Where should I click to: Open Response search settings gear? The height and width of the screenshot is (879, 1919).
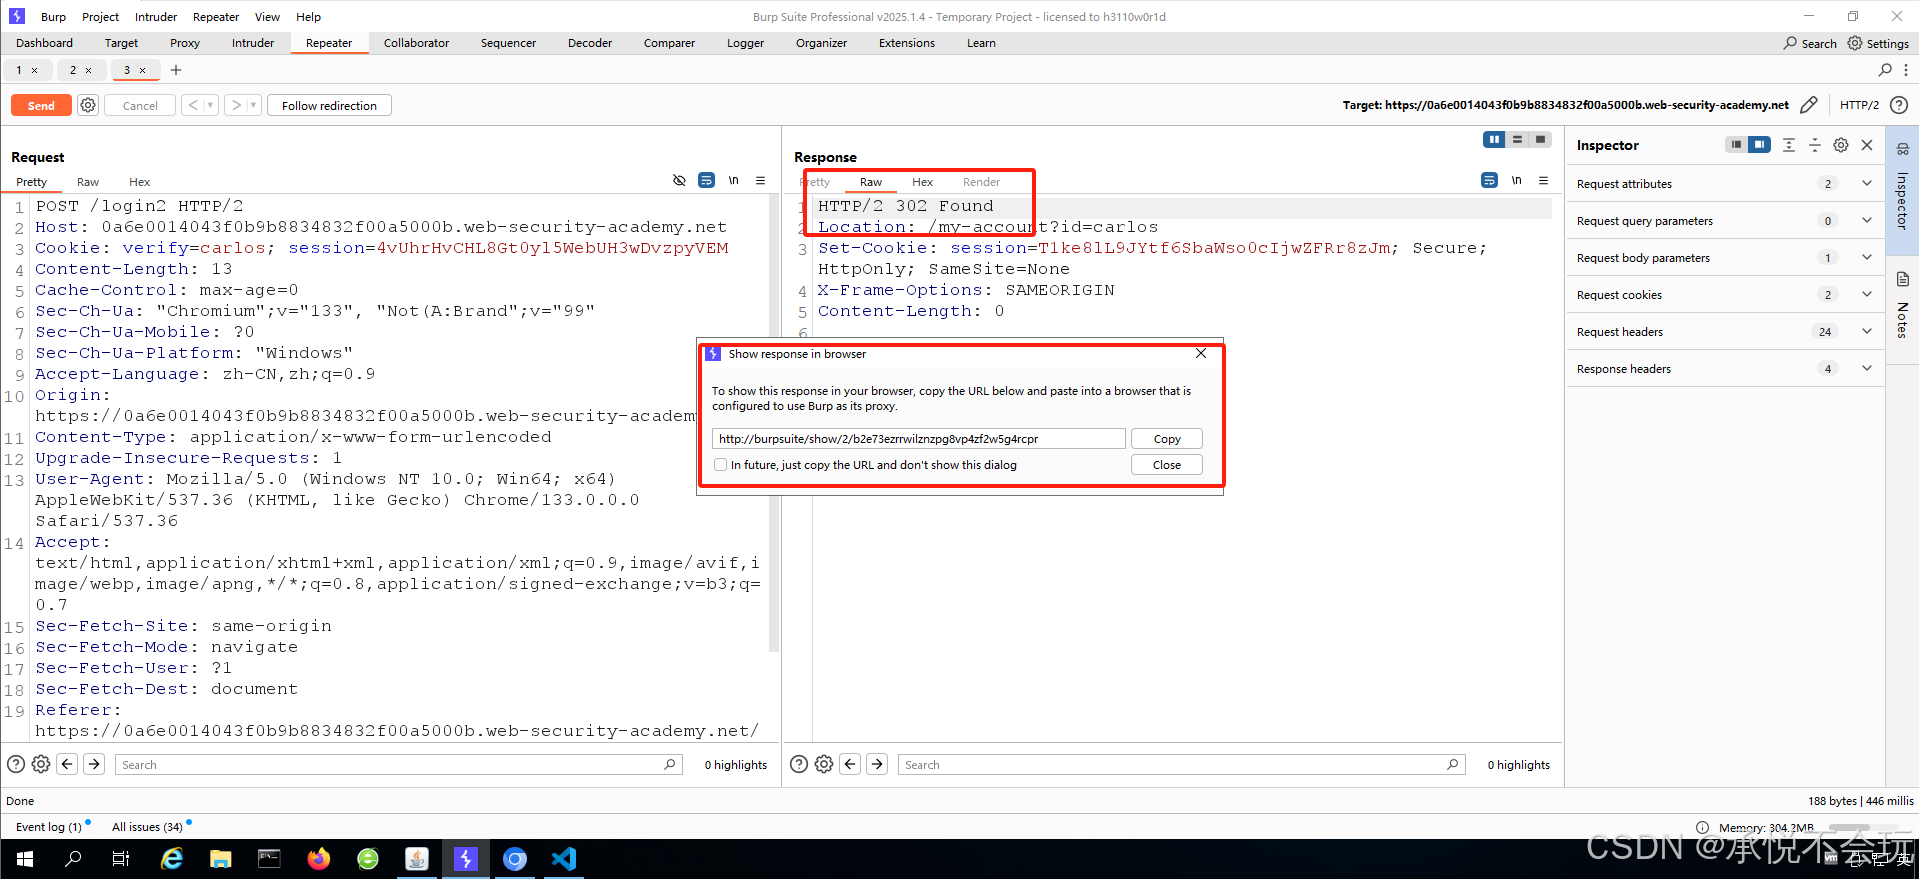point(824,764)
